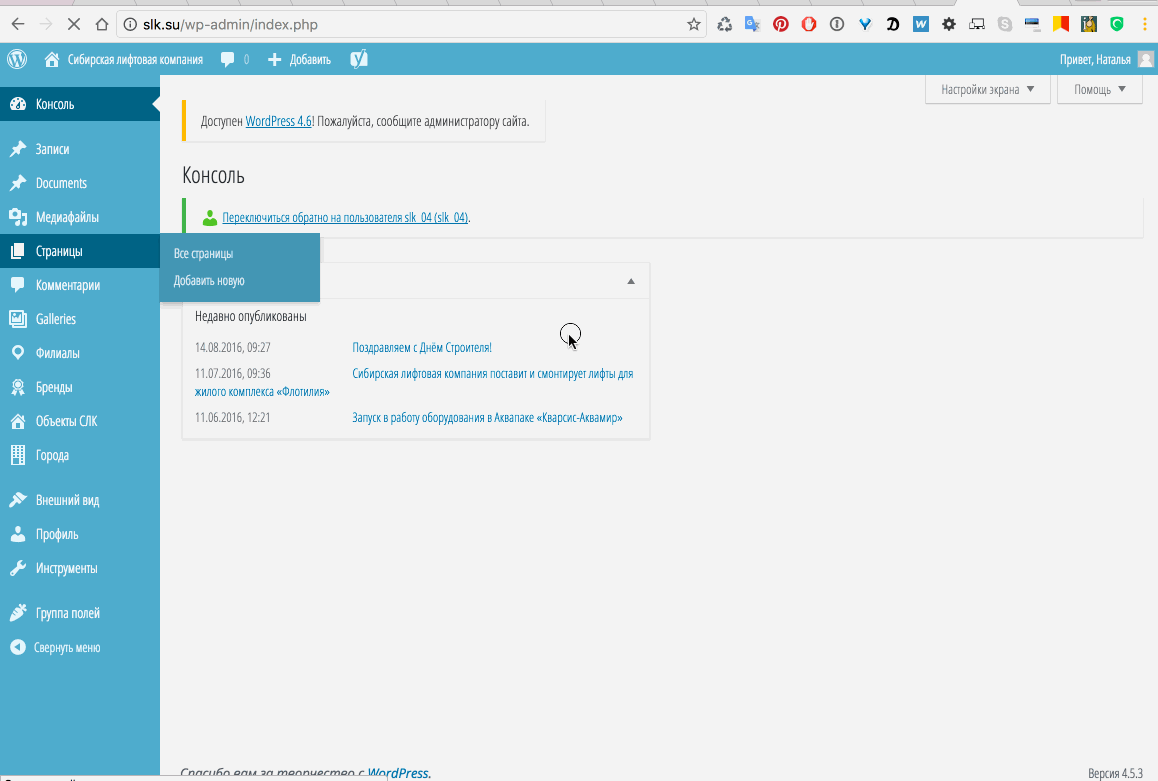Bookmark this page with the star icon
This screenshot has width=1158, height=781.
(x=693, y=24)
